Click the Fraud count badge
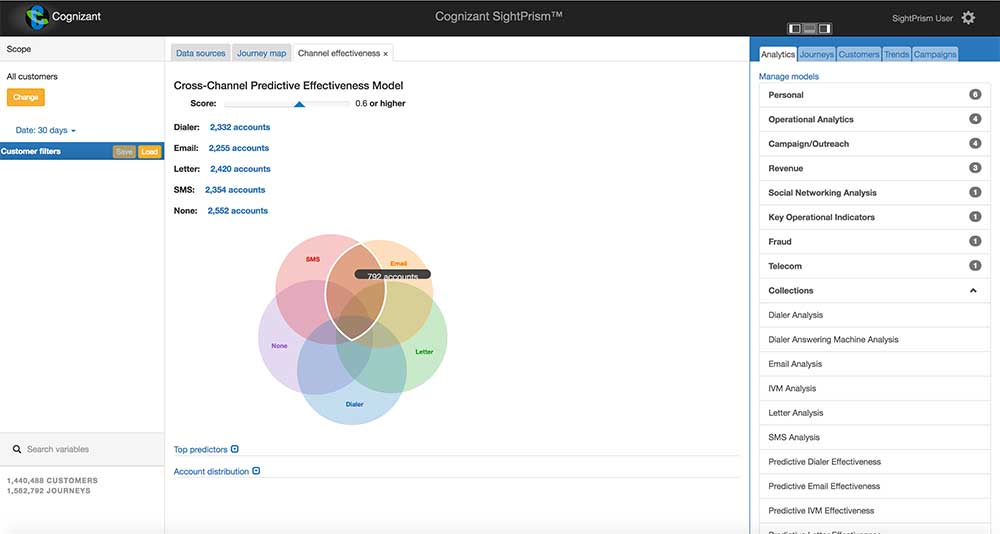This screenshot has width=1000, height=534. click(x=974, y=241)
